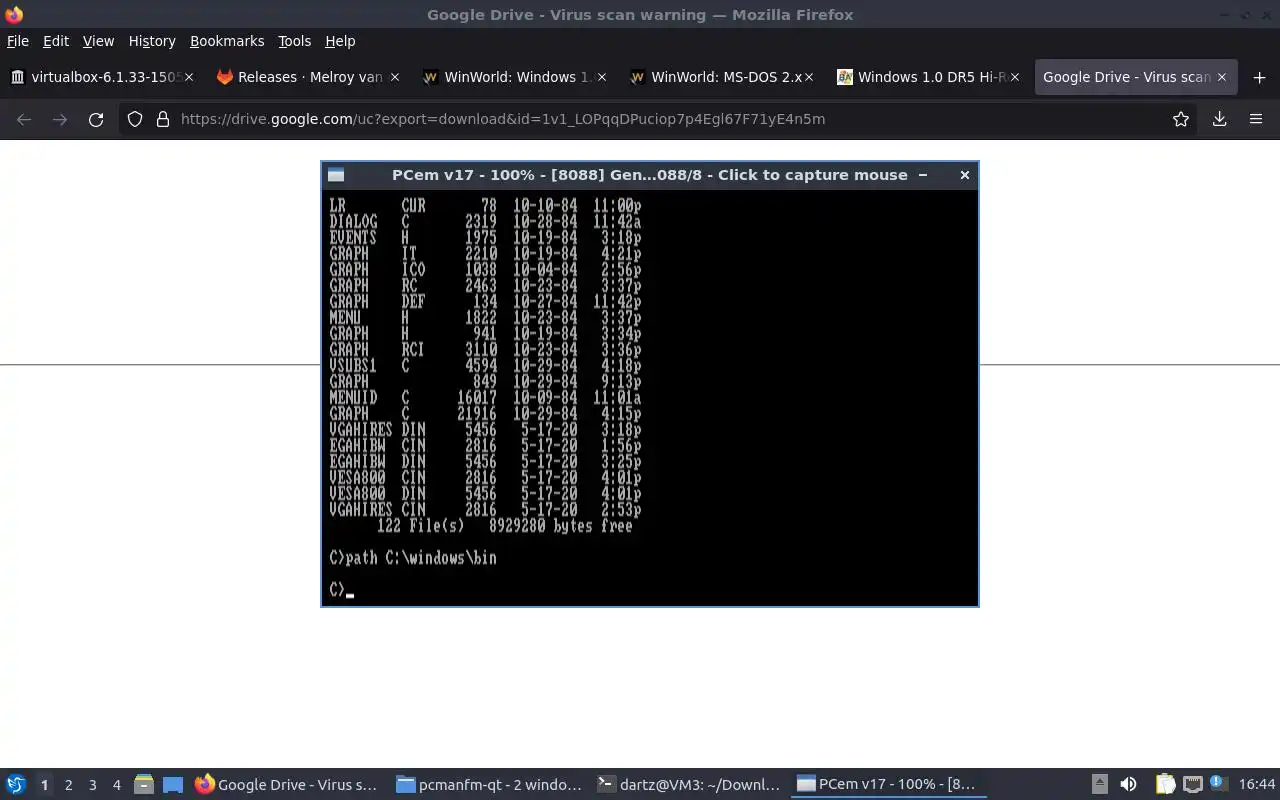Click the PCem v17 title bar
This screenshot has width=1280, height=800.
(650, 175)
